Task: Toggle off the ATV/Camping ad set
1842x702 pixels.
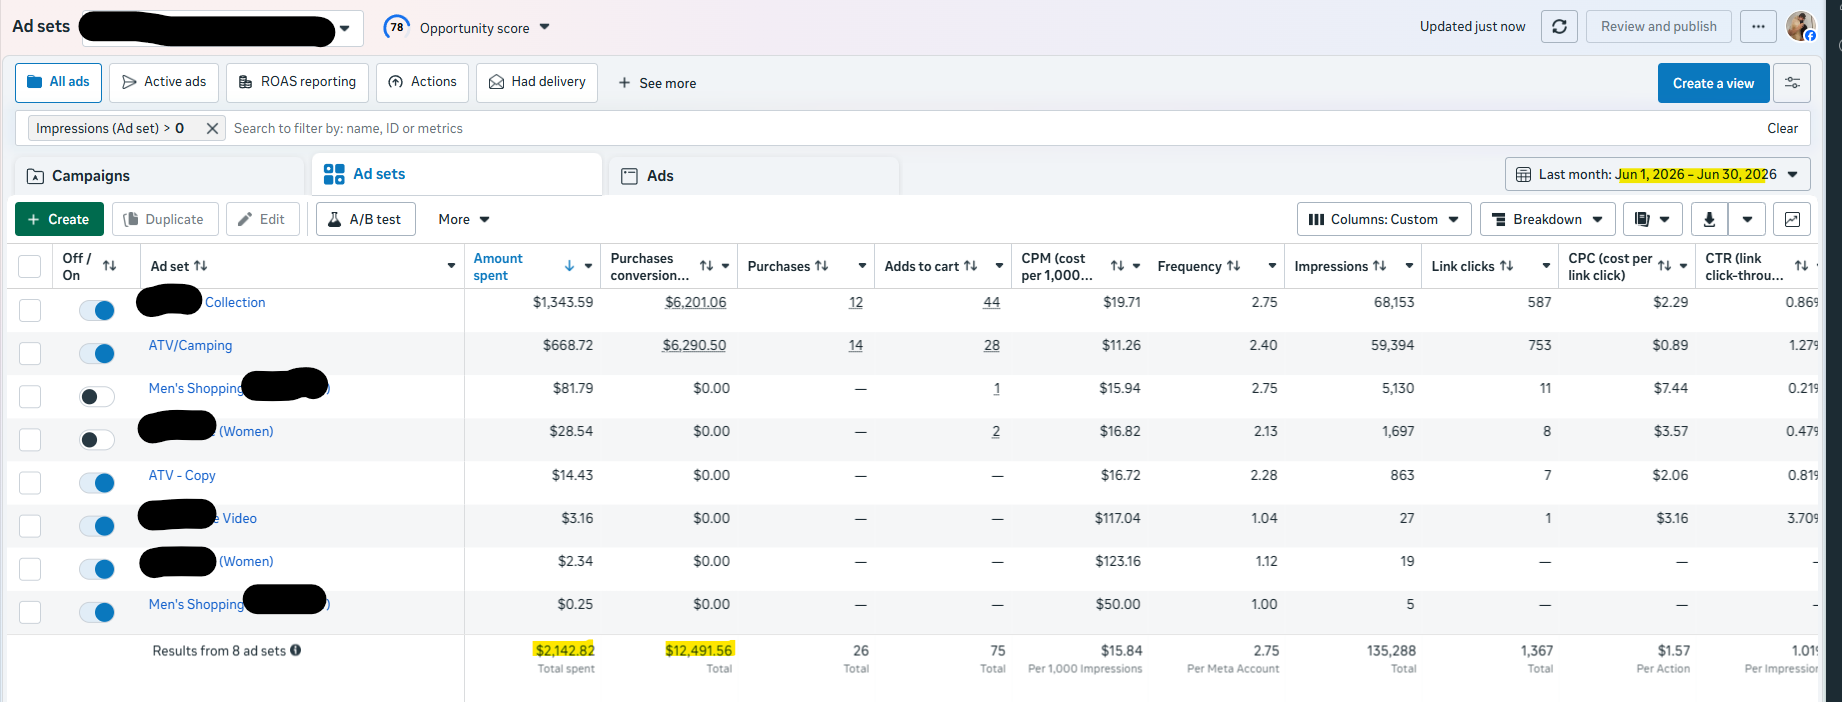Action: point(97,353)
